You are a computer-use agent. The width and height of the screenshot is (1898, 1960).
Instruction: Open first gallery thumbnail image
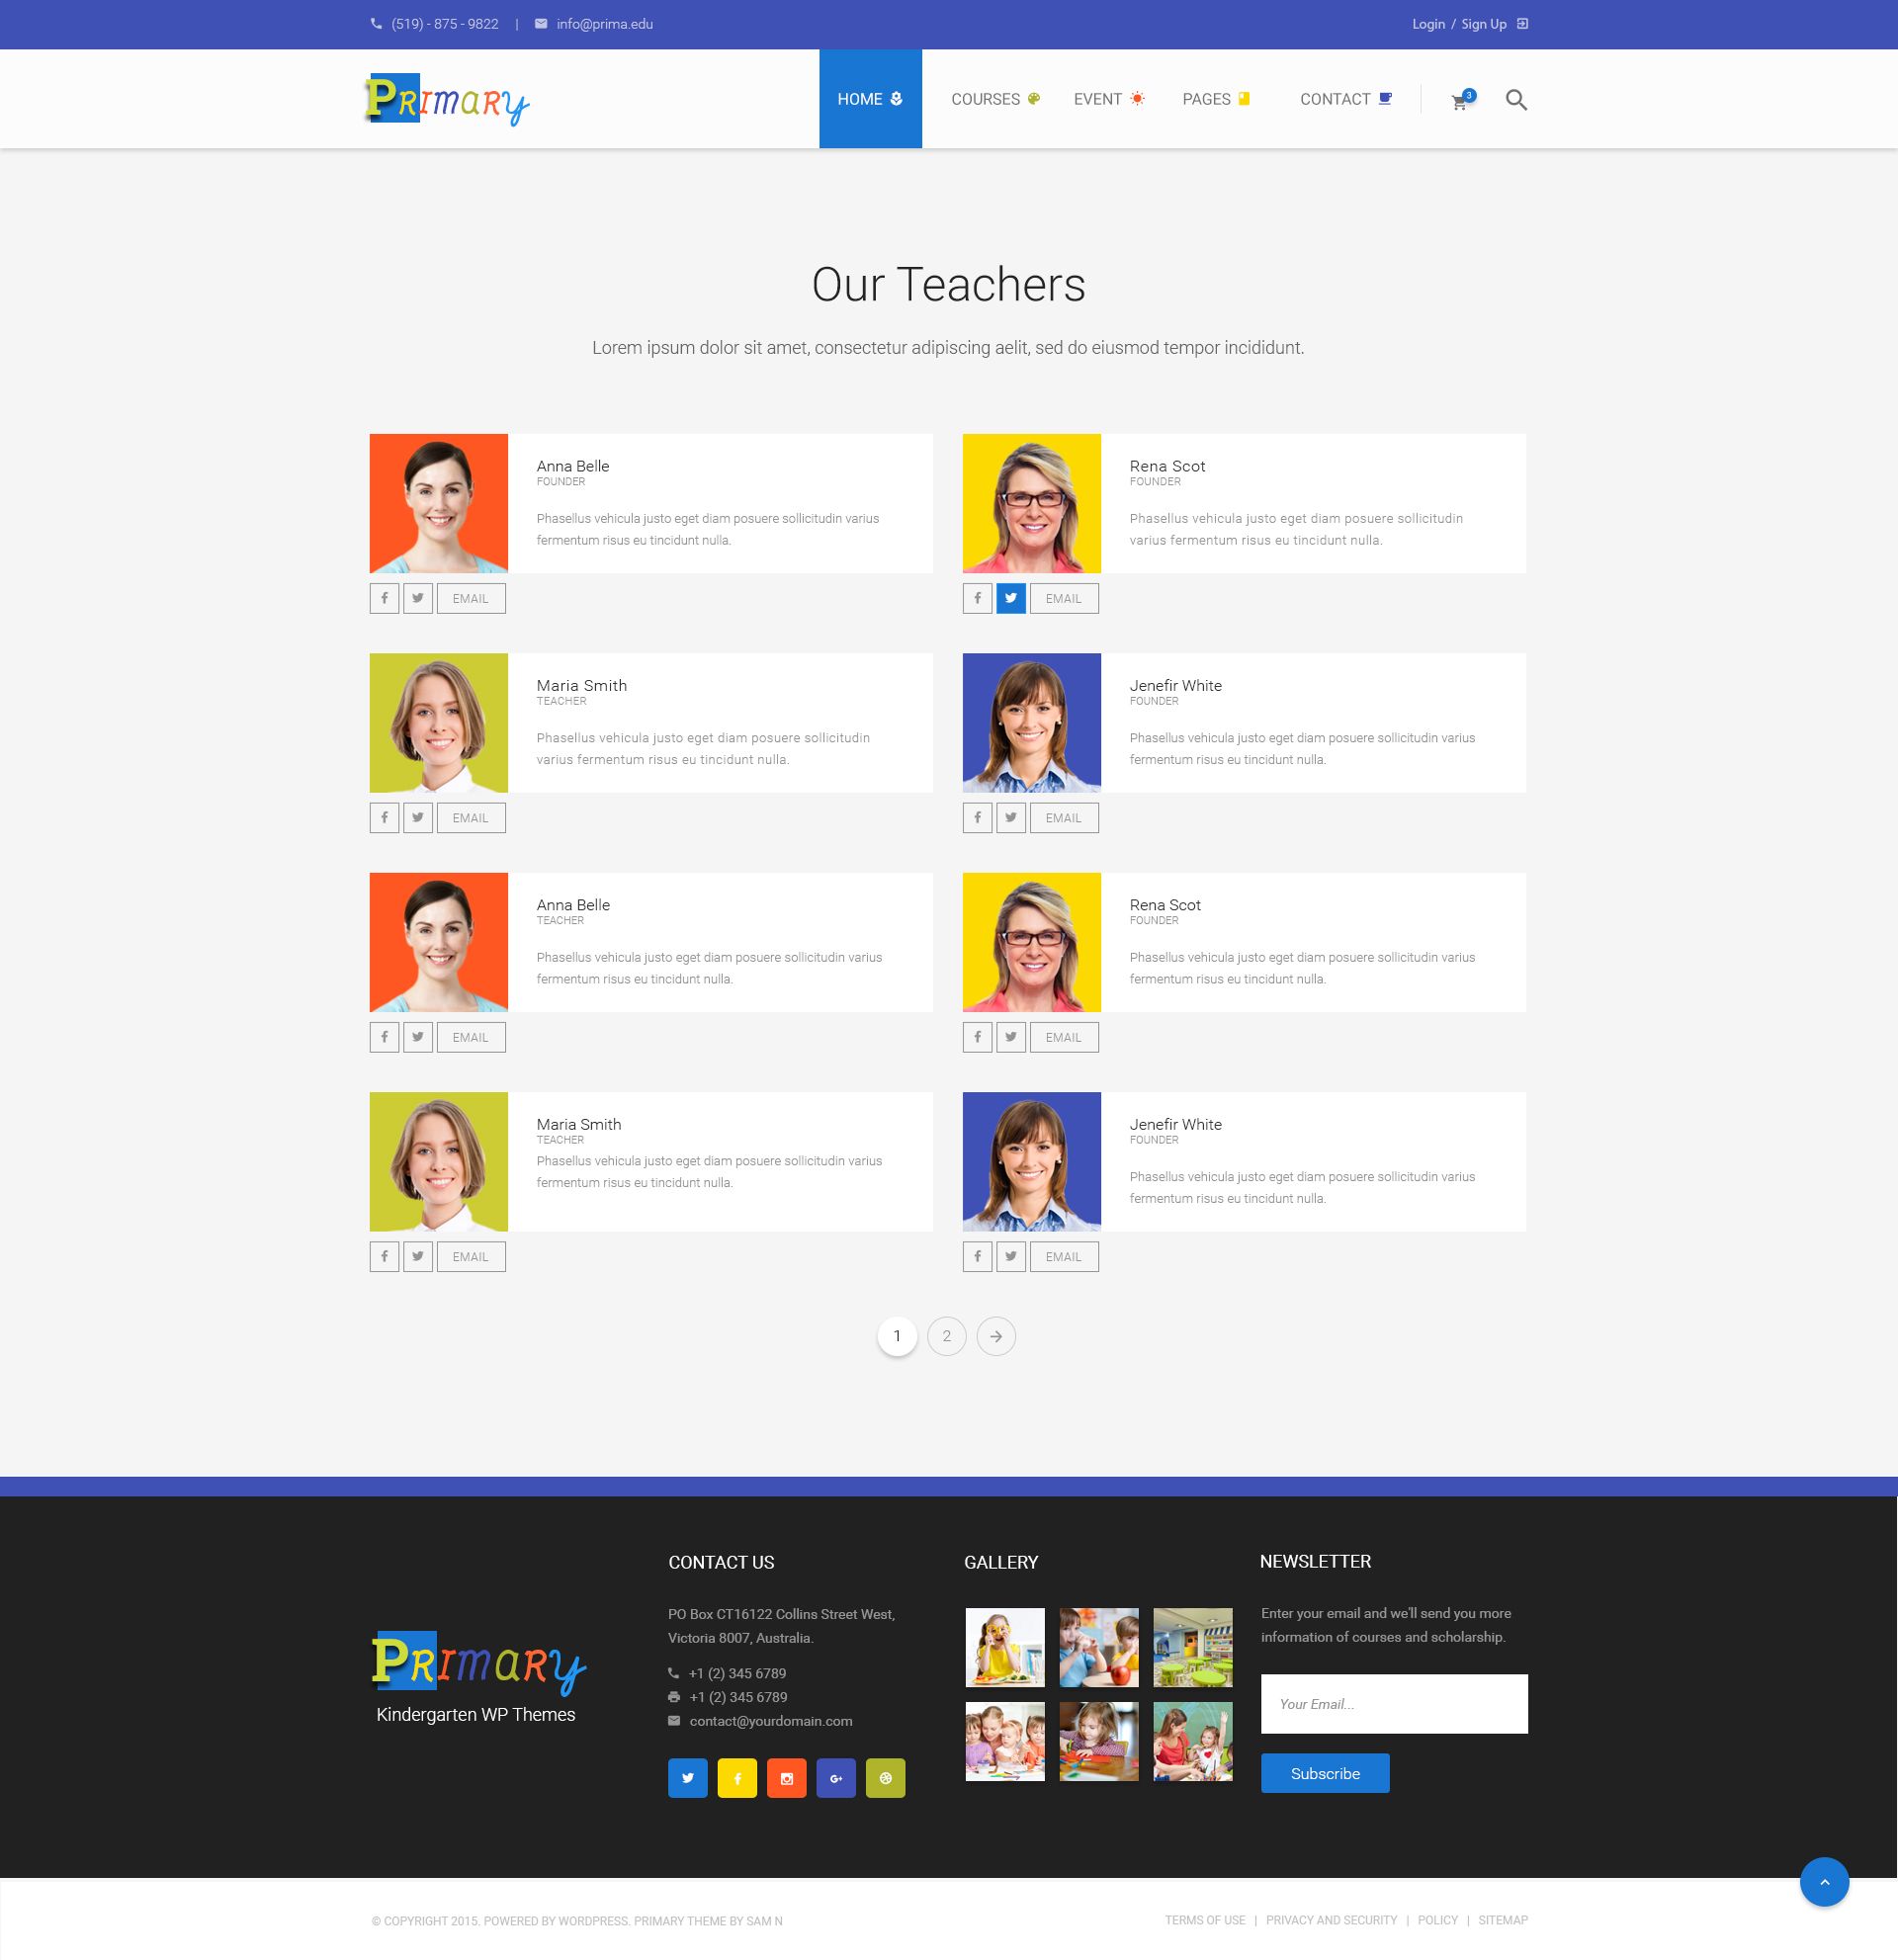click(x=1005, y=1647)
